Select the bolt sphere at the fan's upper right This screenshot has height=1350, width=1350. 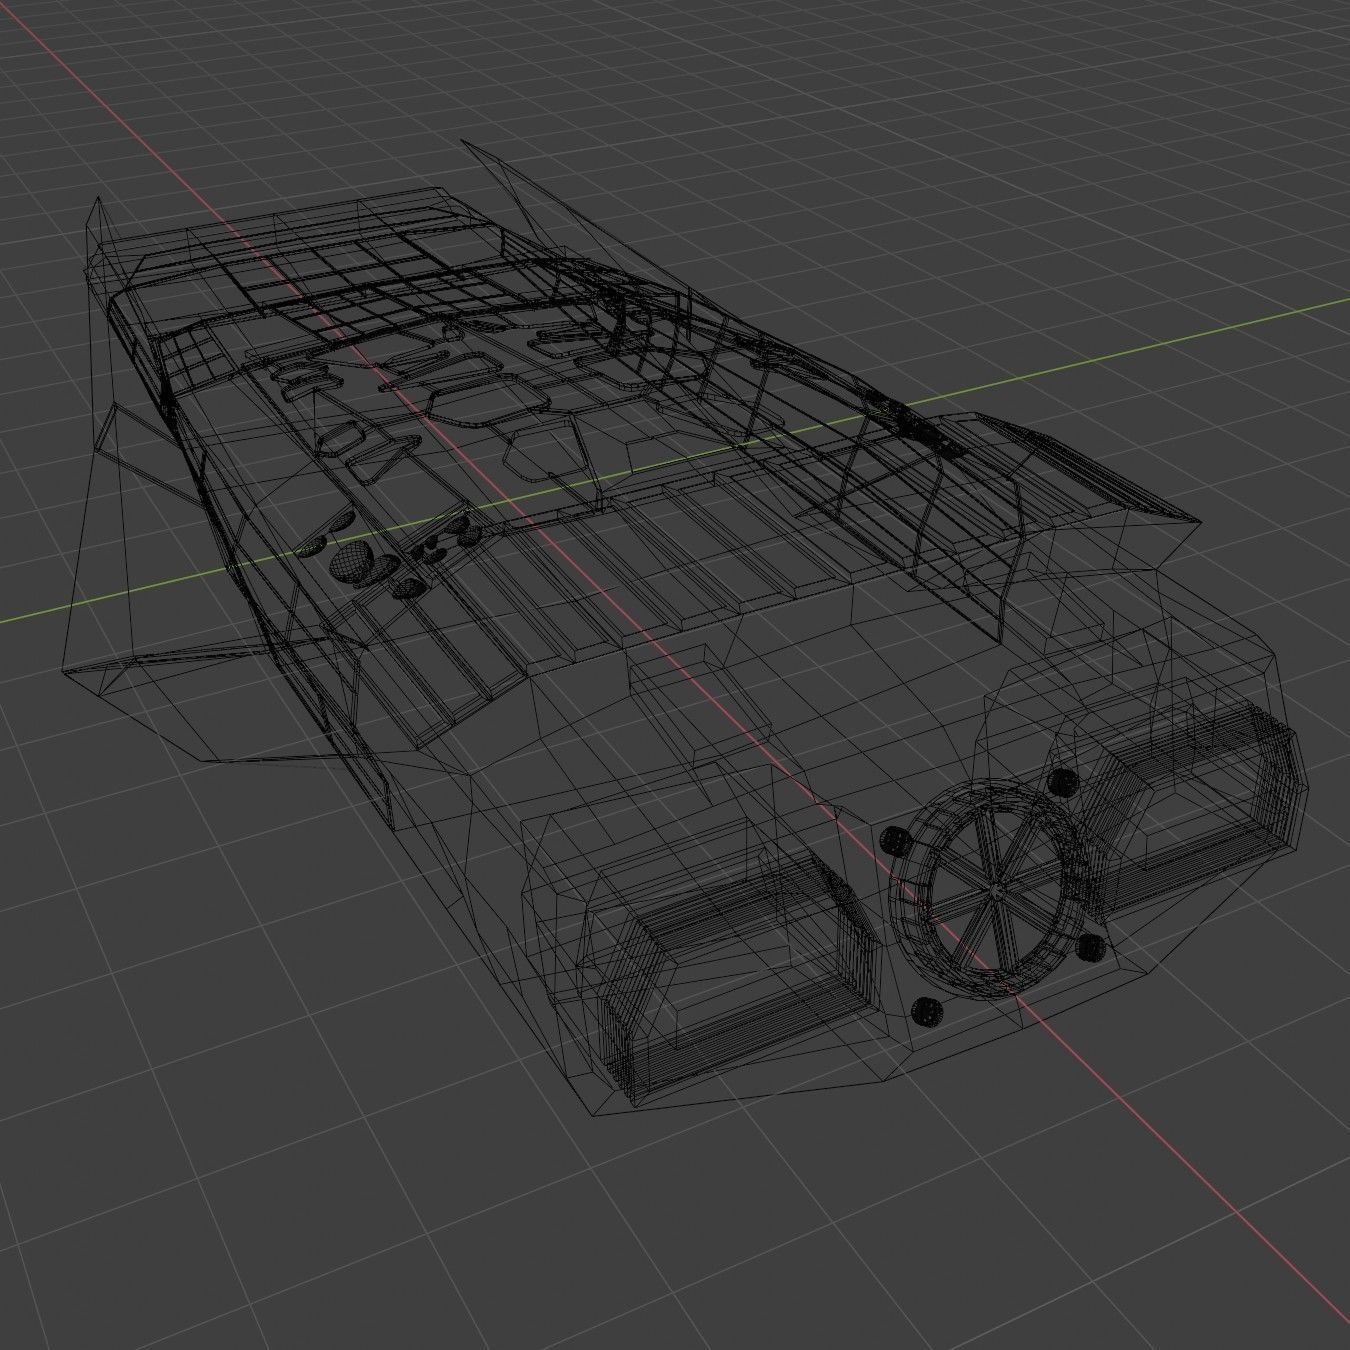1064,782
